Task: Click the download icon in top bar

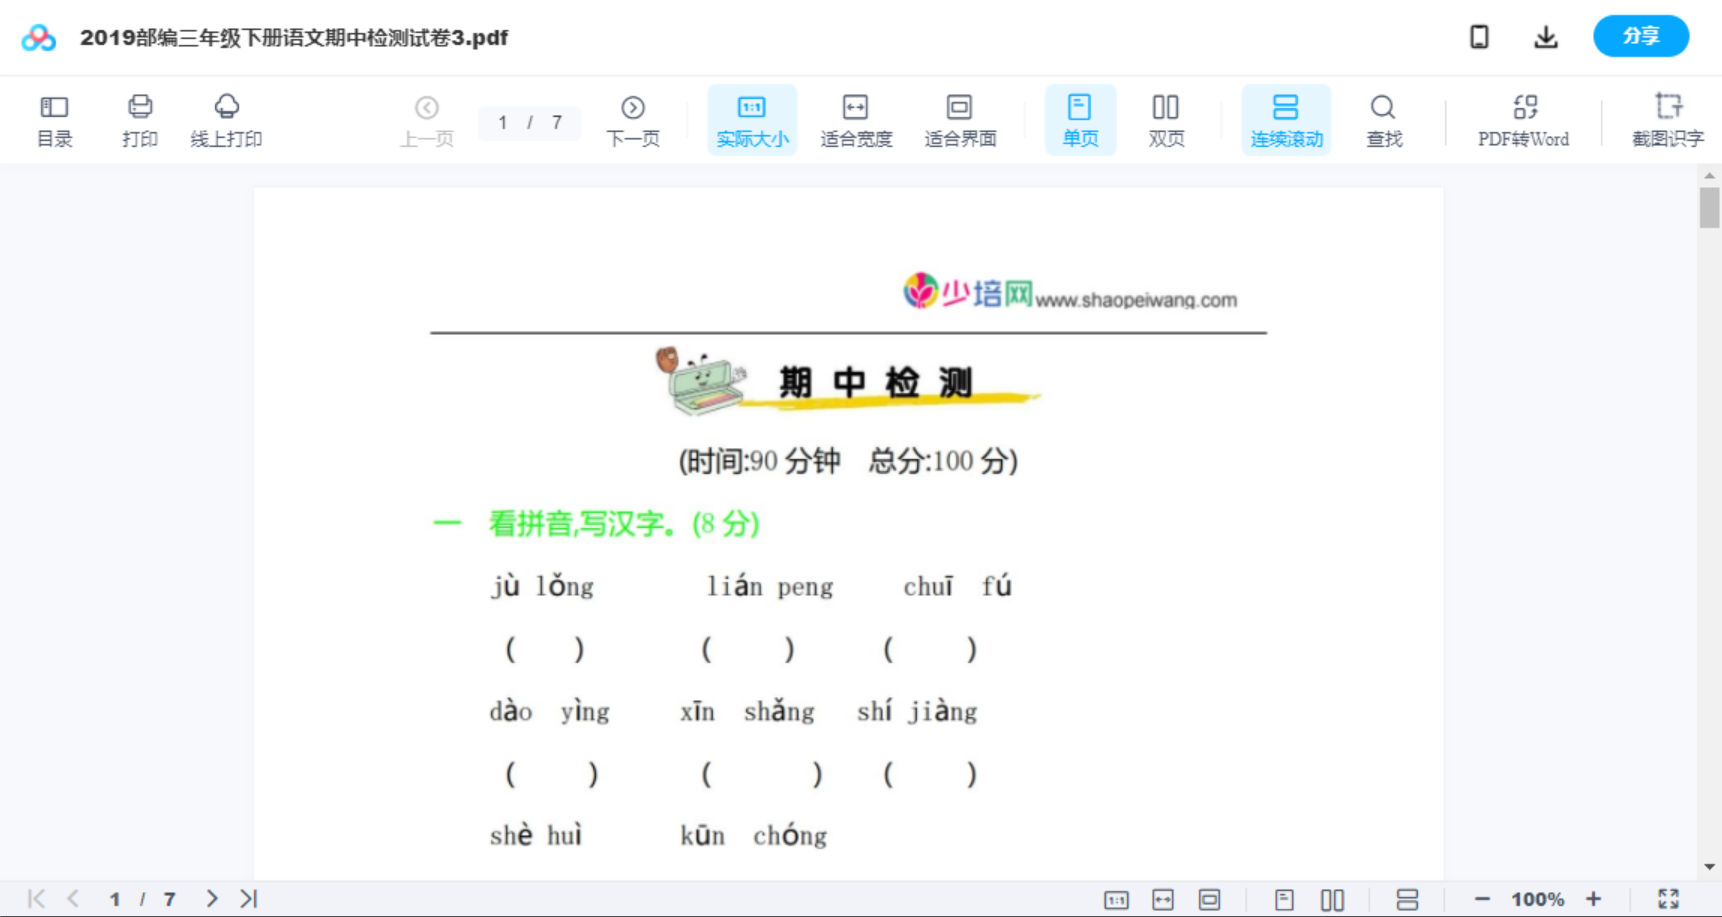Action: coord(1545,36)
